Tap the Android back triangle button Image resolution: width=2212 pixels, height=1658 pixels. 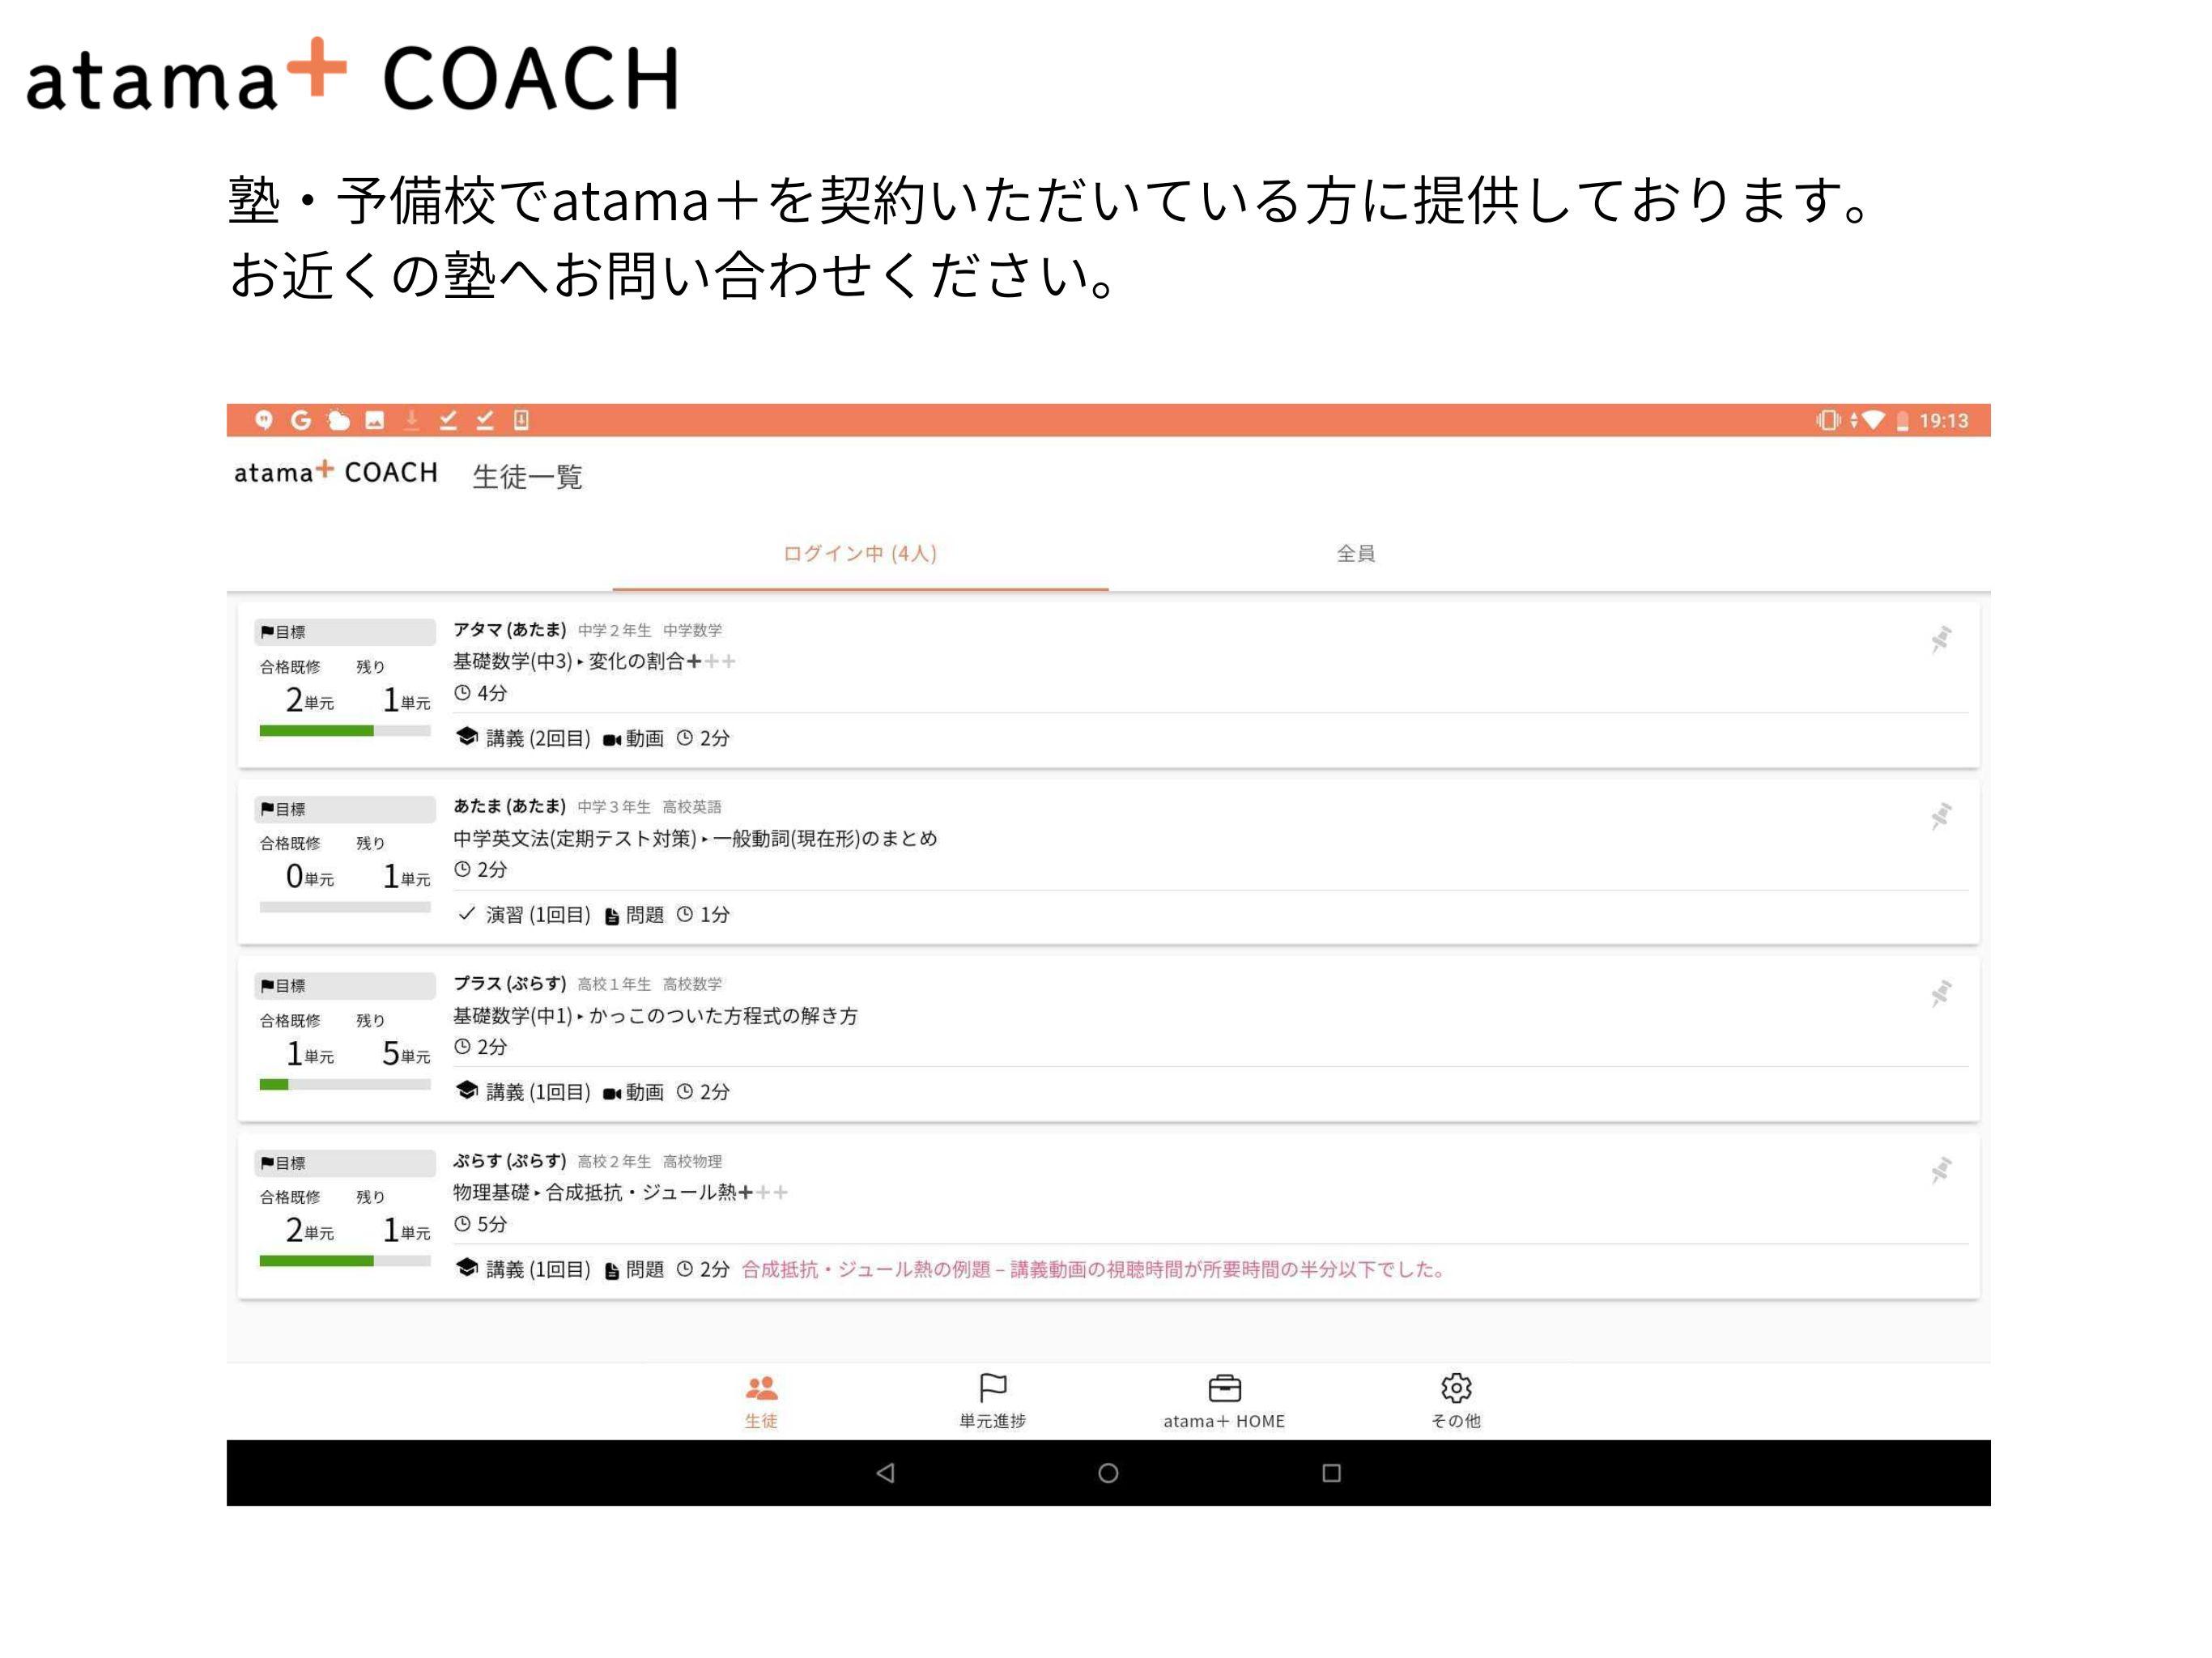pyautogui.click(x=885, y=1473)
